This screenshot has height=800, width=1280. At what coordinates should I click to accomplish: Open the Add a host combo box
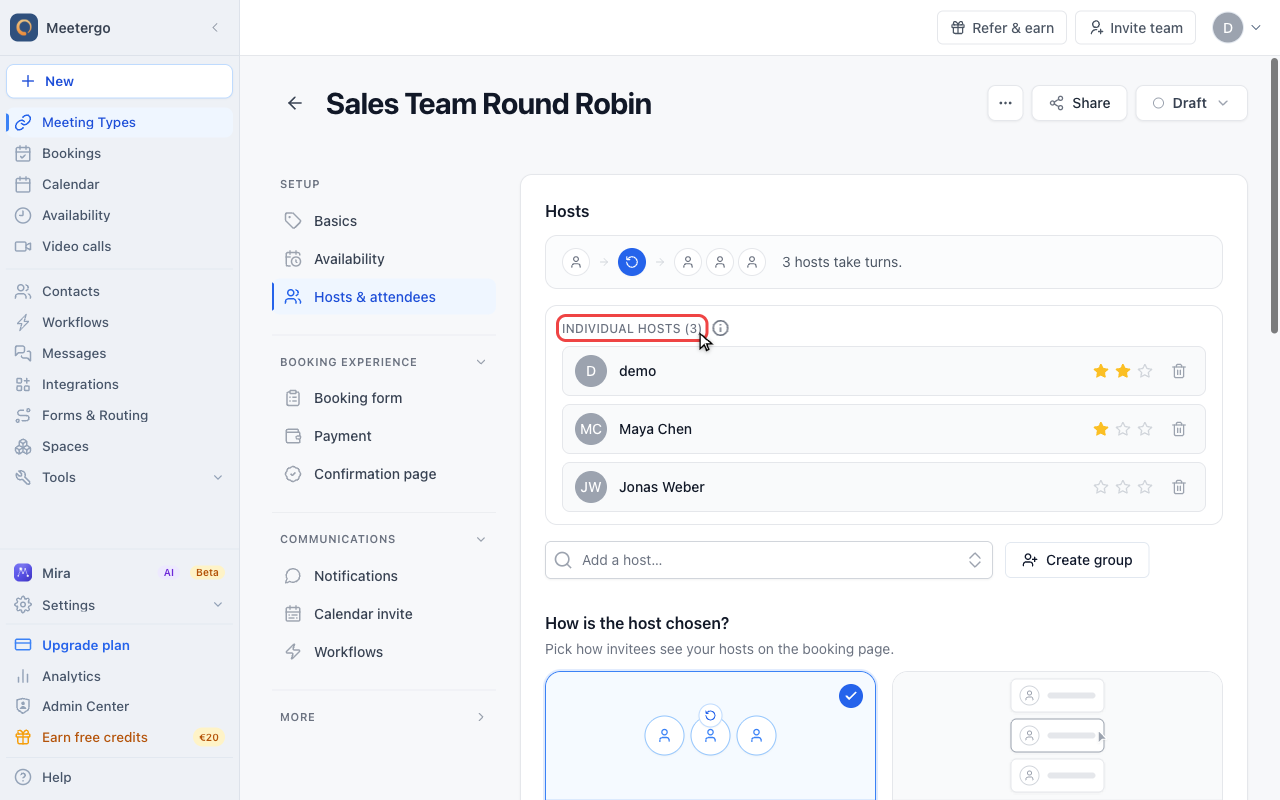(x=768, y=560)
